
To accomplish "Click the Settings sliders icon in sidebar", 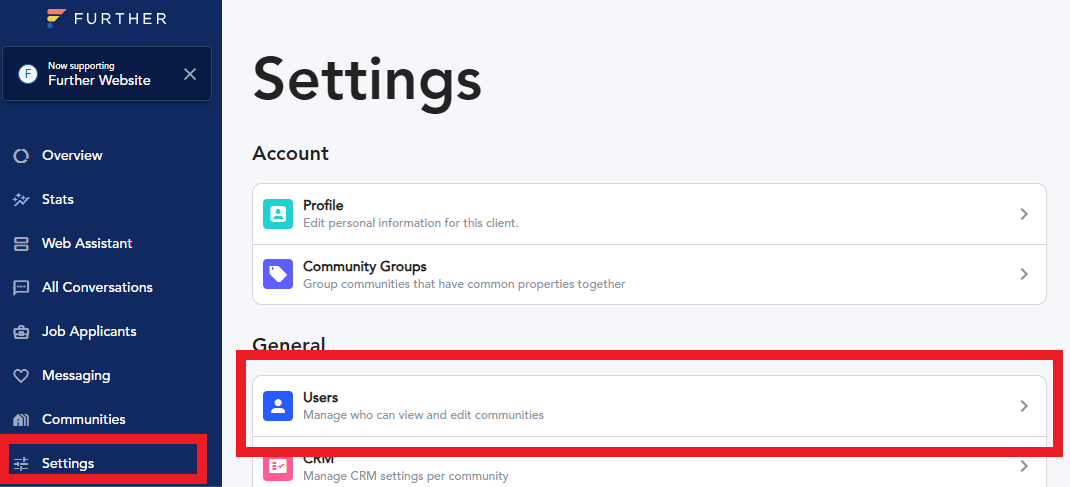I will point(20,464).
